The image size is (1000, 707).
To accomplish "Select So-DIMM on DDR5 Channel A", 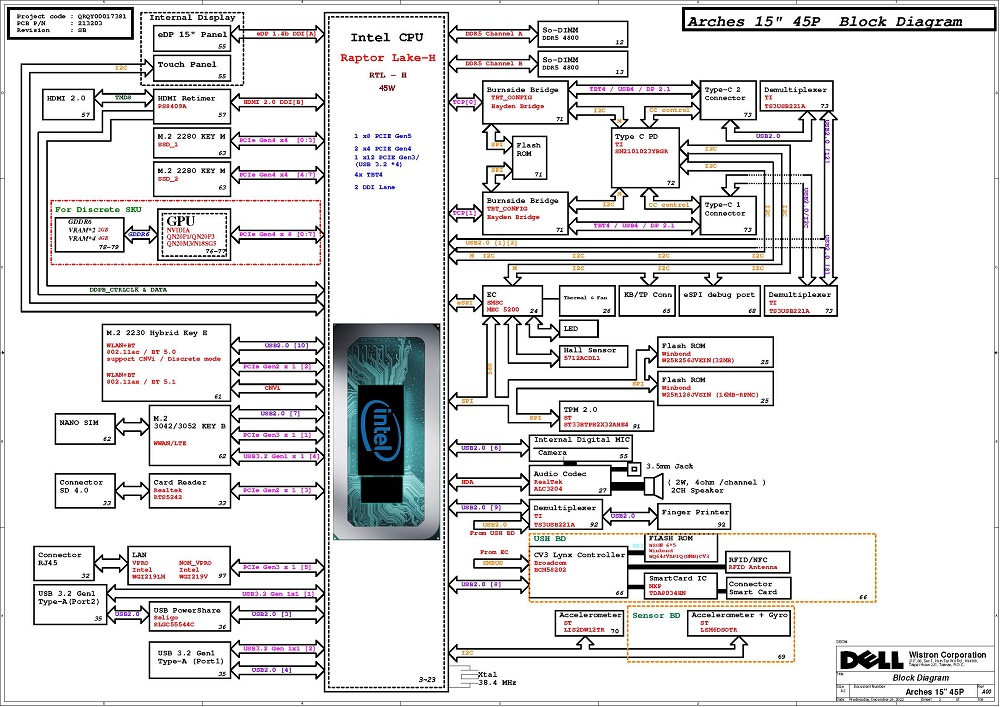I will pyautogui.click(x=584, y=34).
